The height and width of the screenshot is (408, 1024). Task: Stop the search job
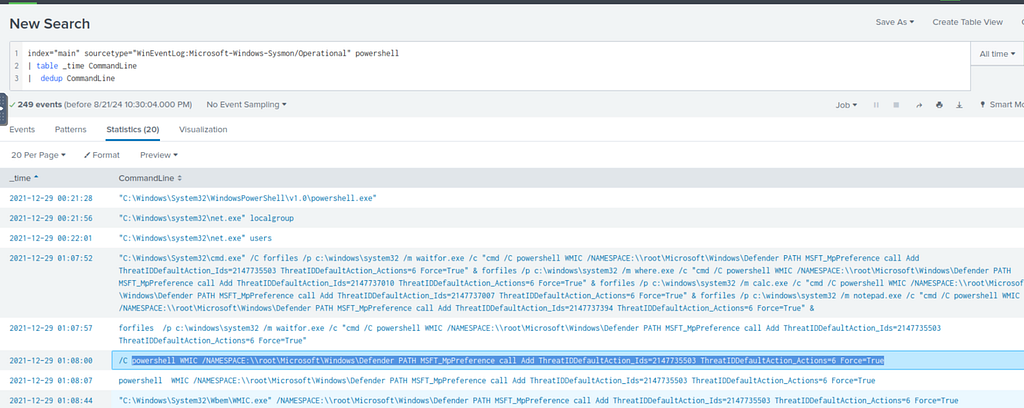896,104
